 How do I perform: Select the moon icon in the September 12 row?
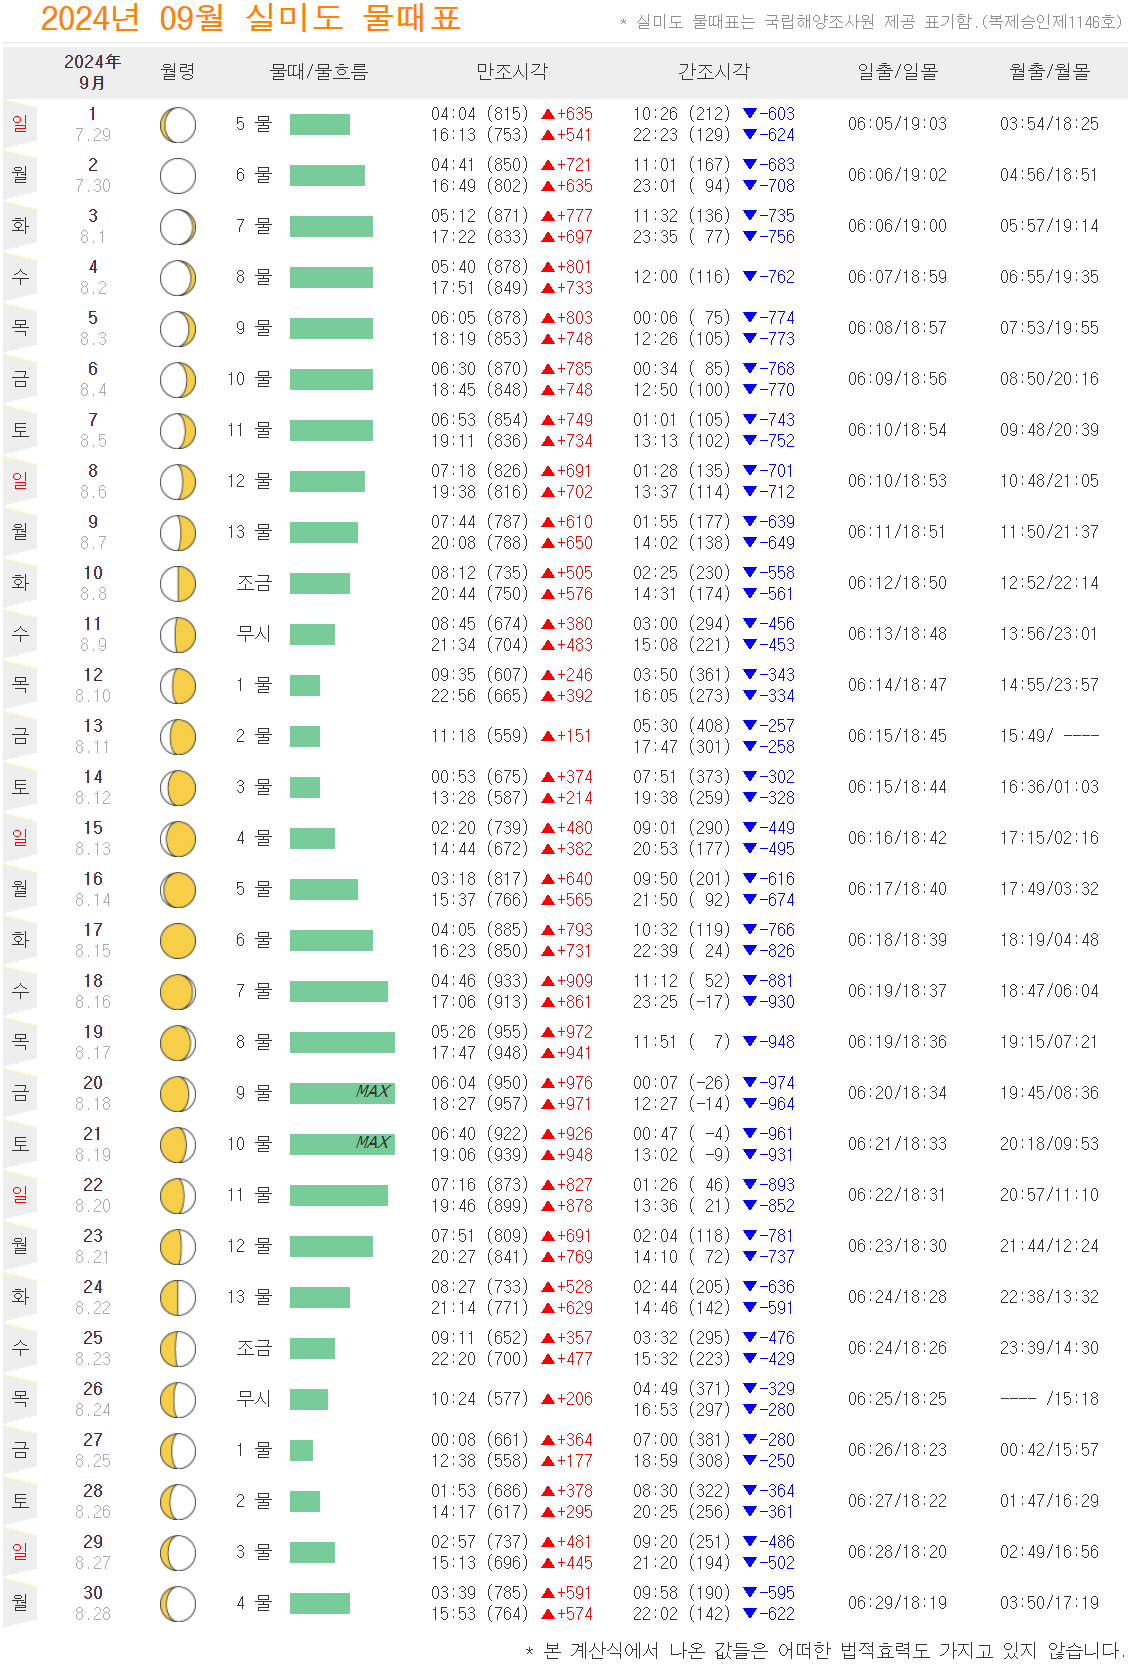[178, 686]
